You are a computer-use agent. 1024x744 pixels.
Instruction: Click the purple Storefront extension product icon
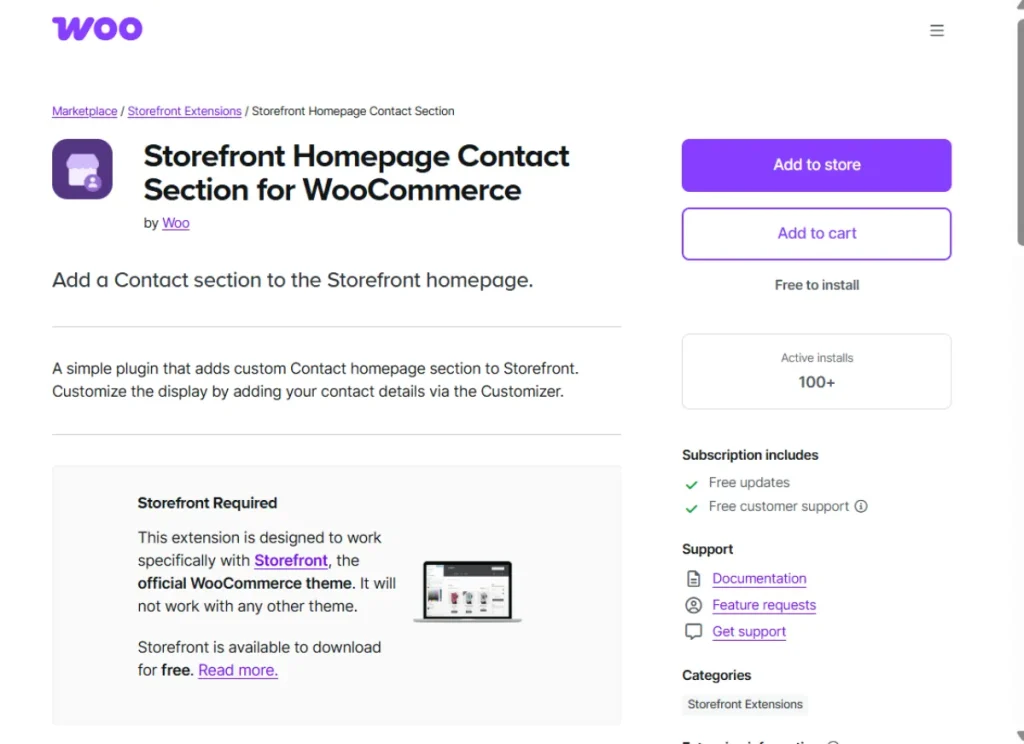click(82, 170)
